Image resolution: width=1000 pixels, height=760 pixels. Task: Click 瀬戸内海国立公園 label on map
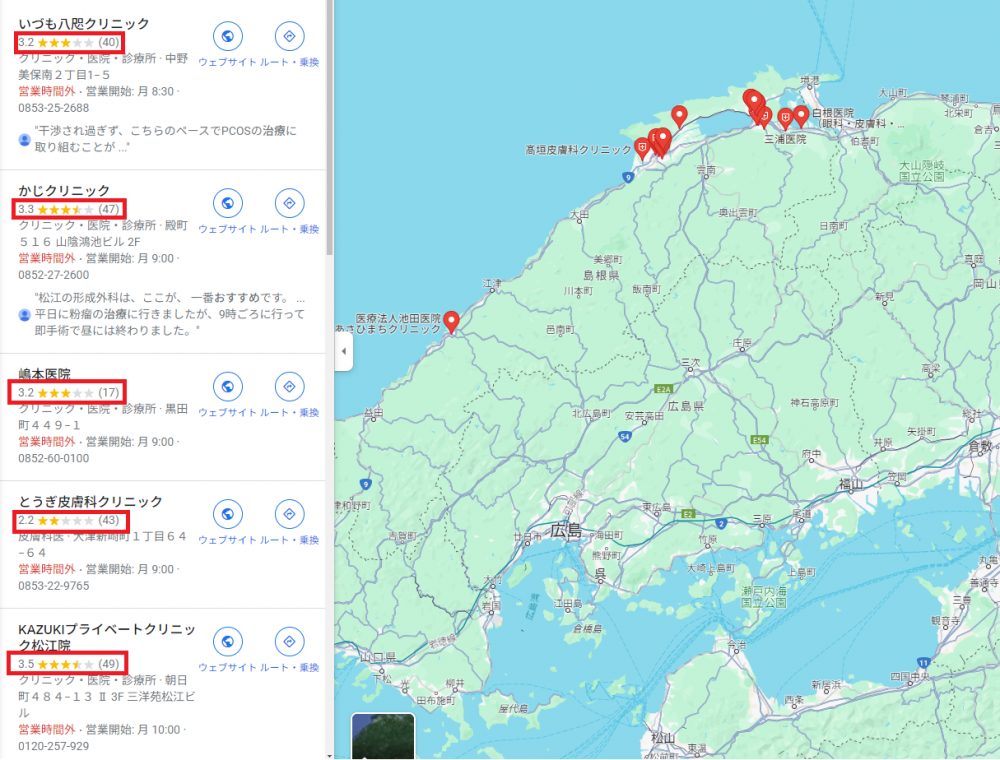(x=763, y=597)
